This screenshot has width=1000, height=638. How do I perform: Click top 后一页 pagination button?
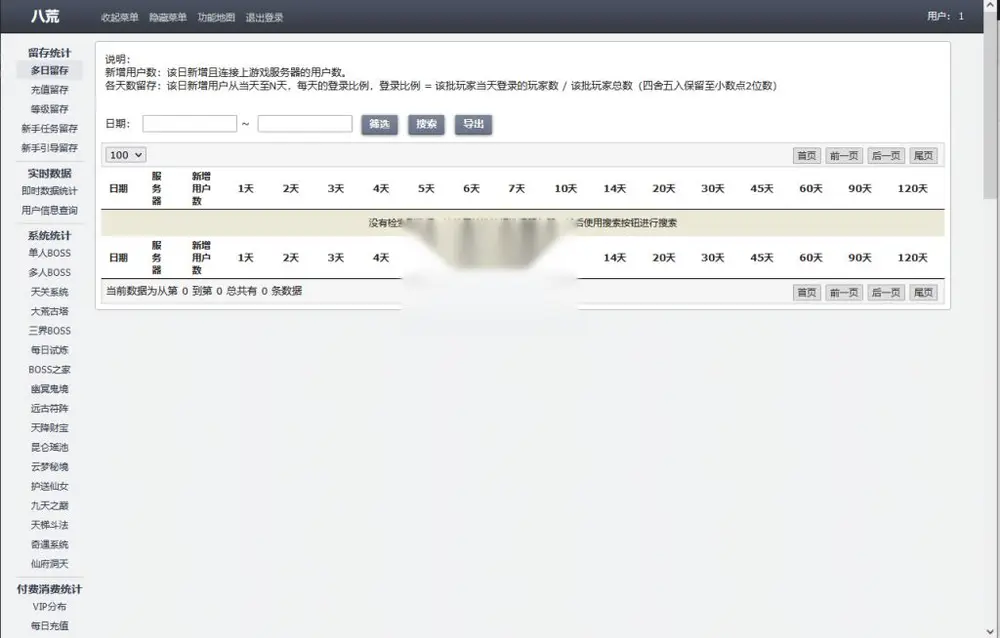click(886, 156)
